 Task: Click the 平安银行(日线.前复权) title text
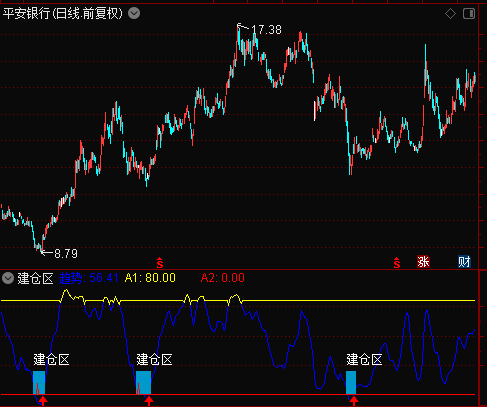[x=63, y=14]
